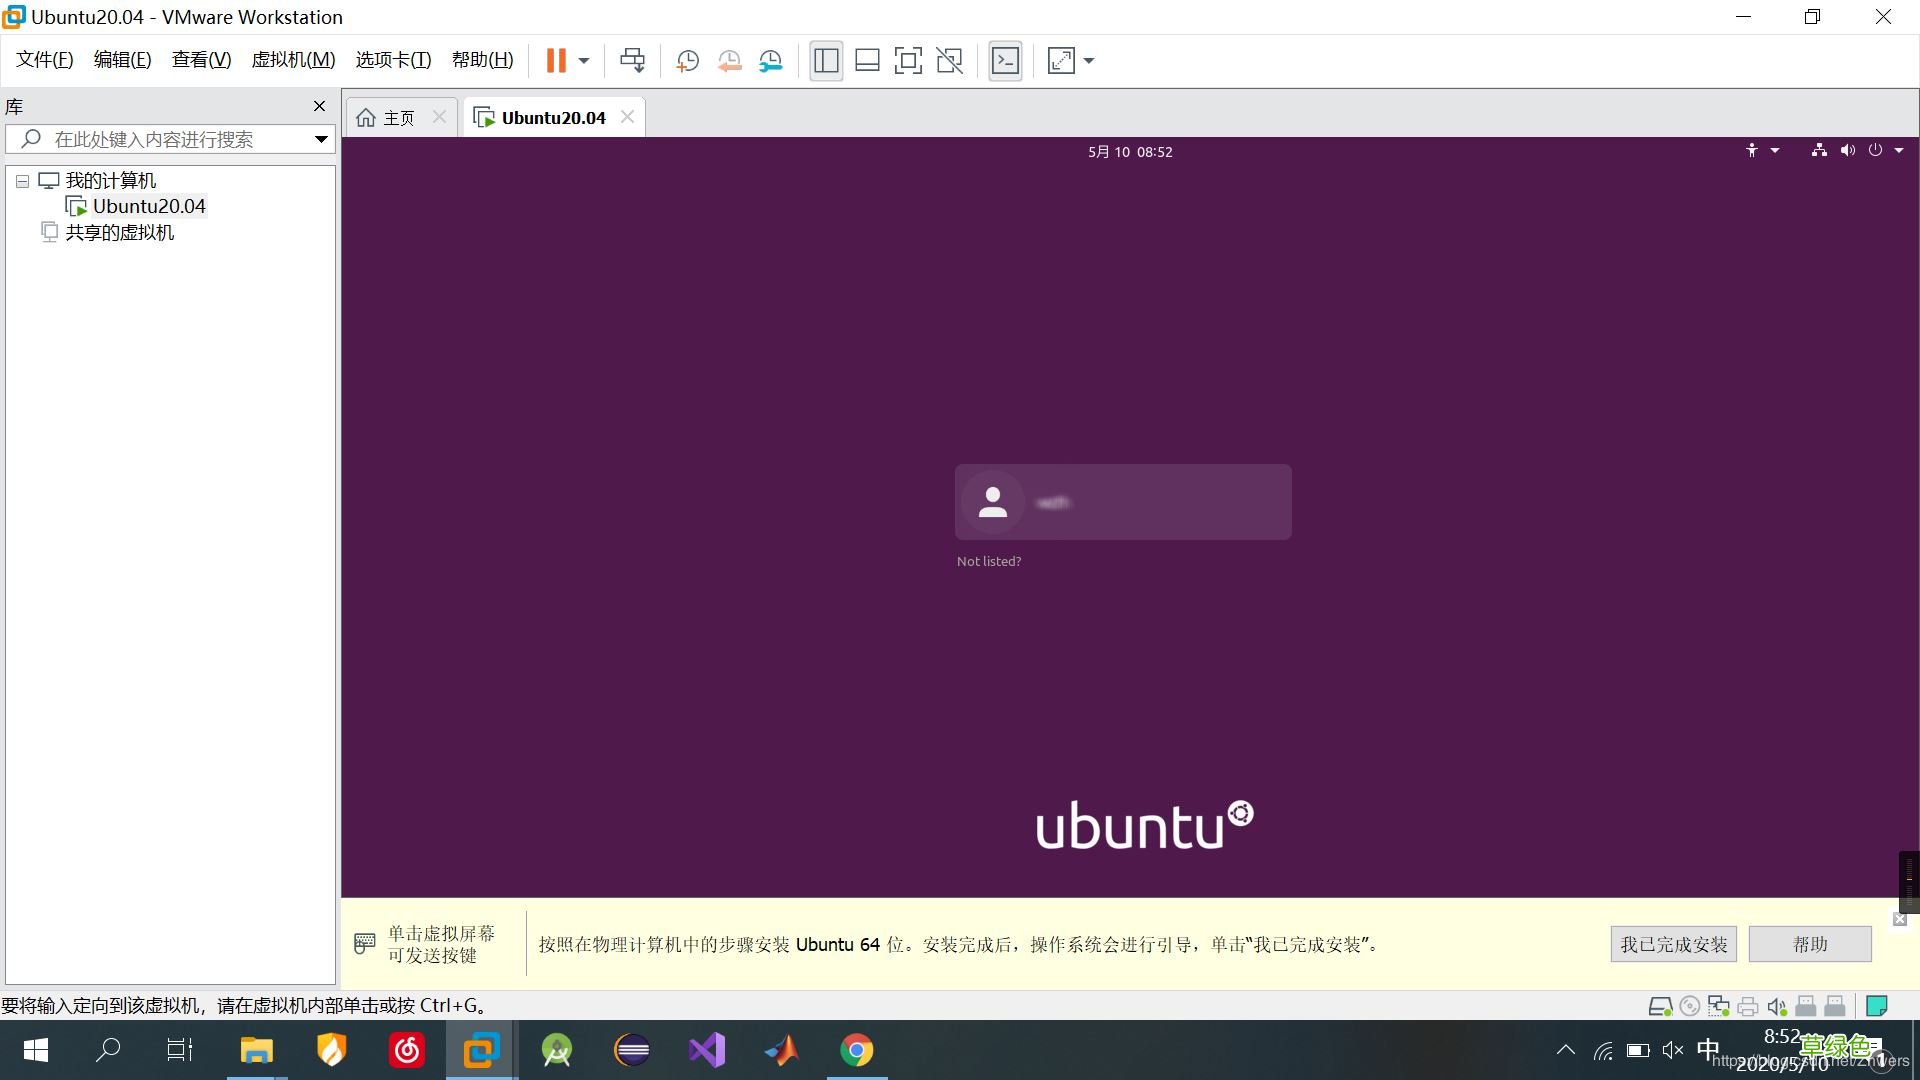
Task: Click the 我已完成安装 button
Action: click(x=1674, y=944)
